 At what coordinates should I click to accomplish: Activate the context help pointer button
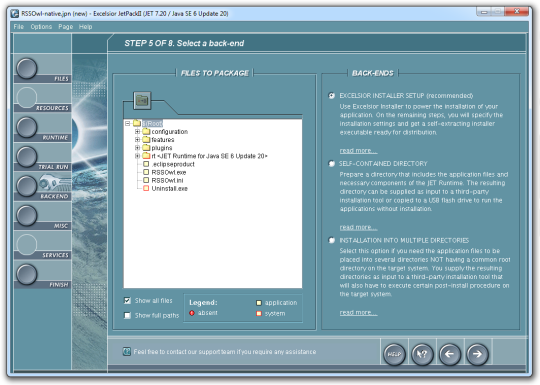tap(422, 354)
